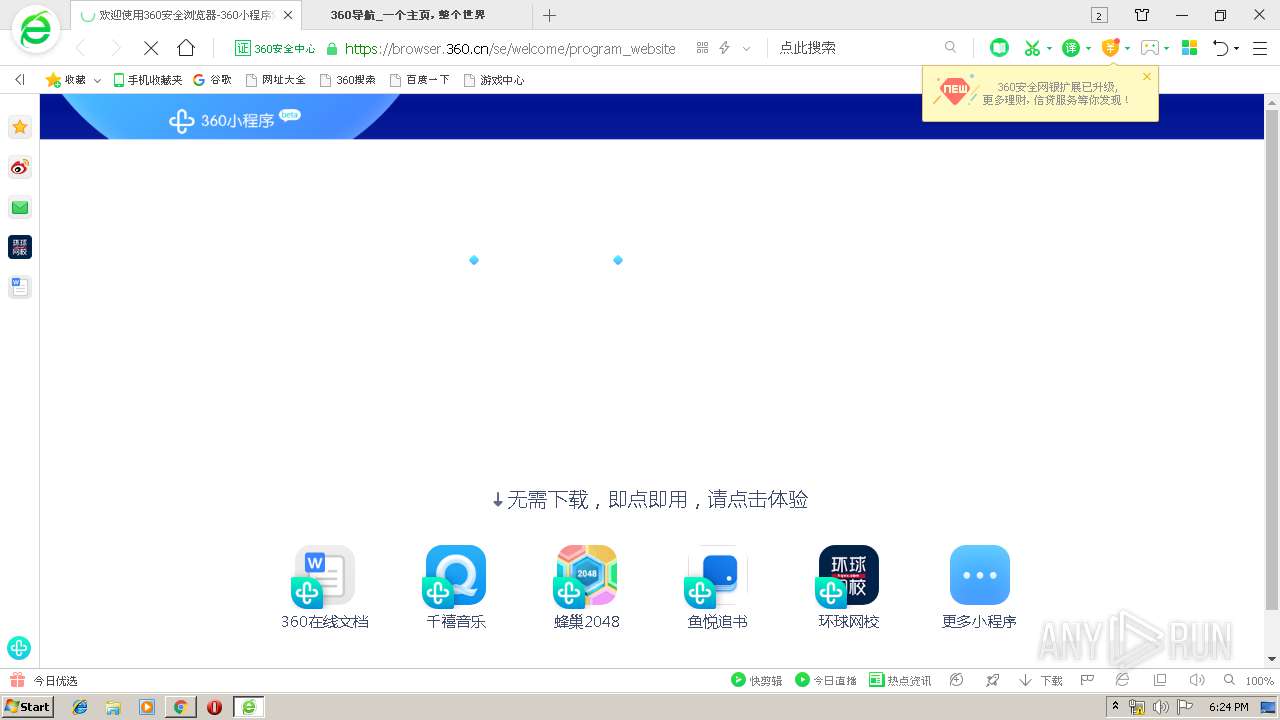The height and width of the screenshot is (720, 1280).
Task: Open the 百度一下 bookmark
Action: click(x=419, y=80)
